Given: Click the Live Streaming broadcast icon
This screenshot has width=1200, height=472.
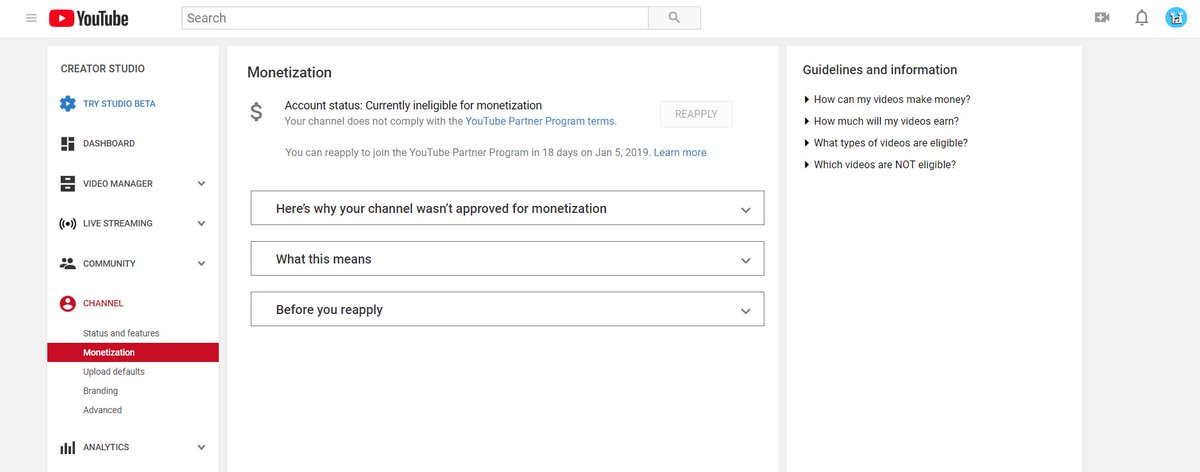Looking at the screenshot, I should tap(68, 224).
